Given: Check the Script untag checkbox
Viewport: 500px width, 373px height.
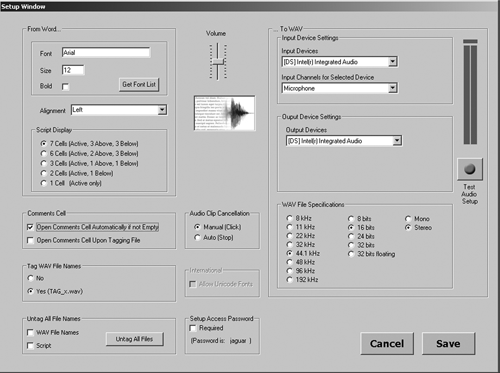Looking at the screenshot, I should click(30, 346).
